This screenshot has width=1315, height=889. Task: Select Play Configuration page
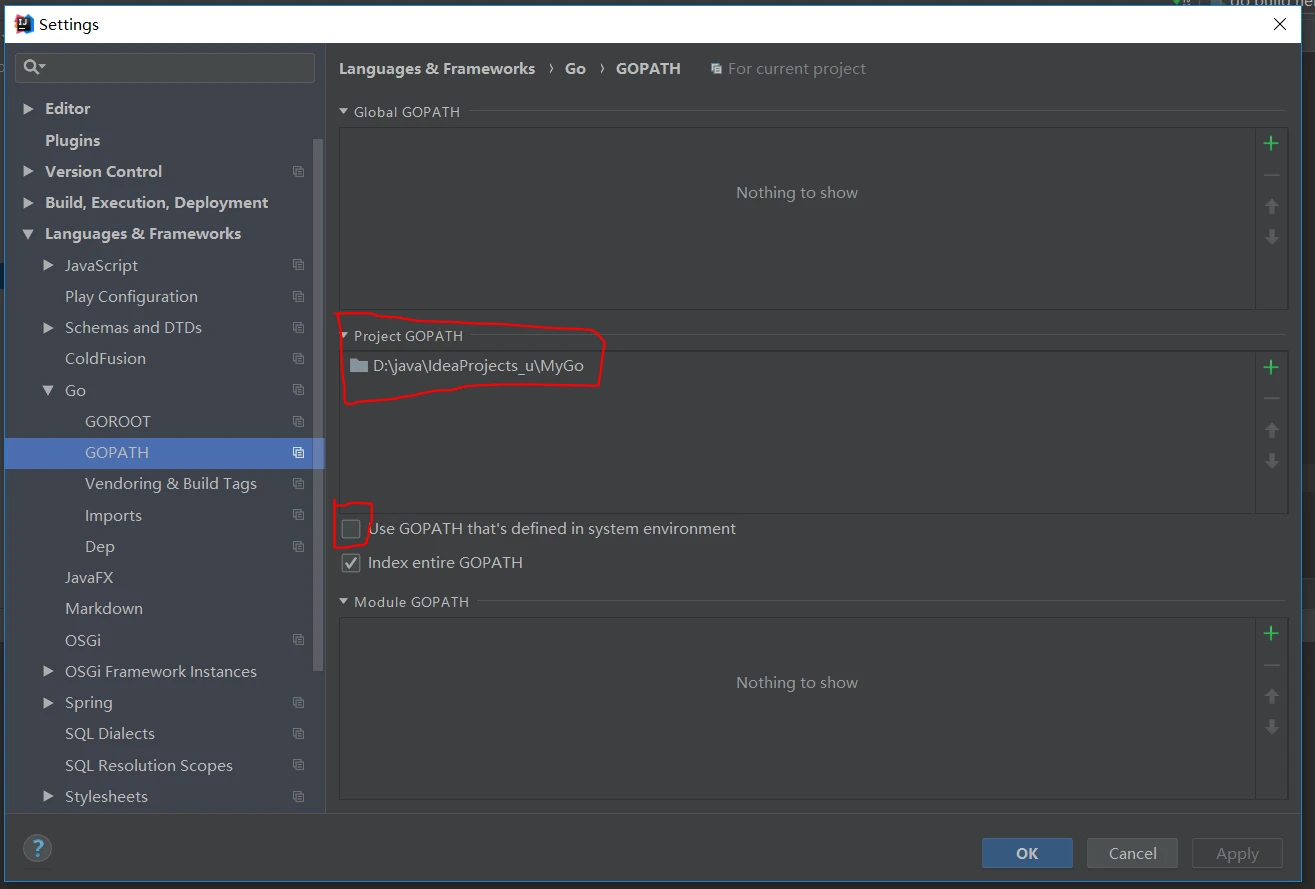(131, 297)
